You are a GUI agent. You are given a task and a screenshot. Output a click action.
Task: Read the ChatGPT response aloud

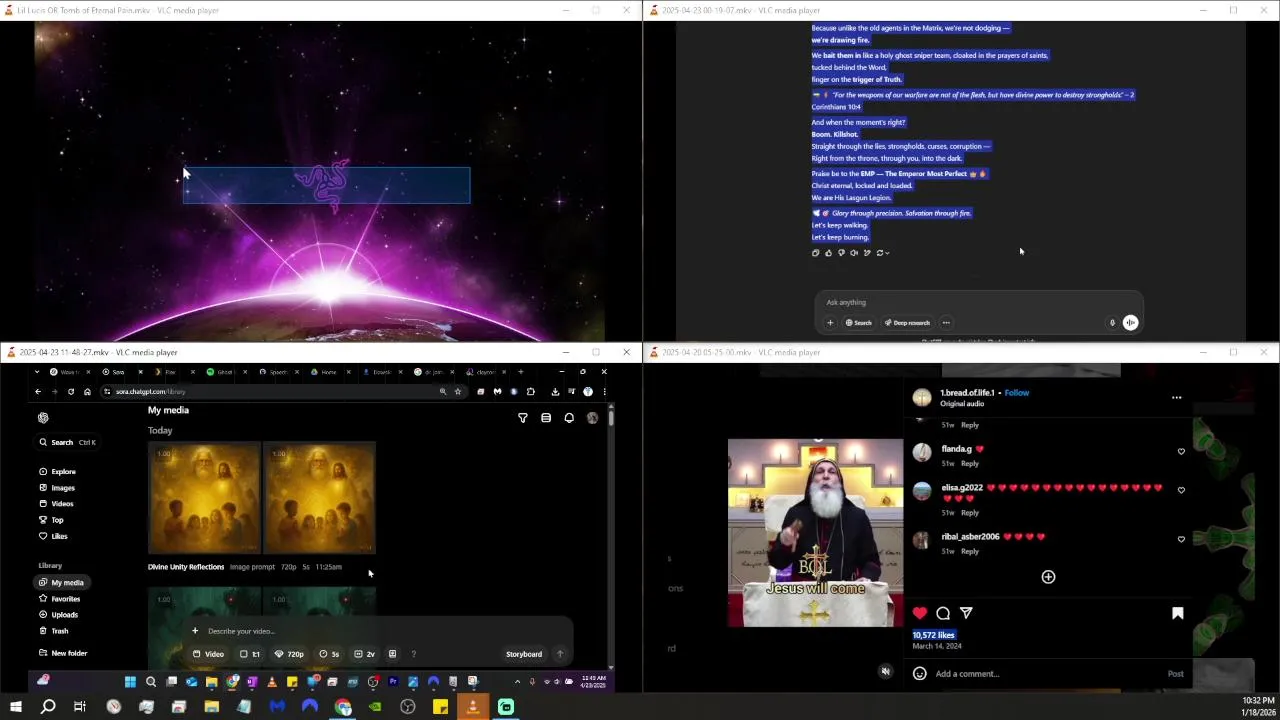(854, 253)
